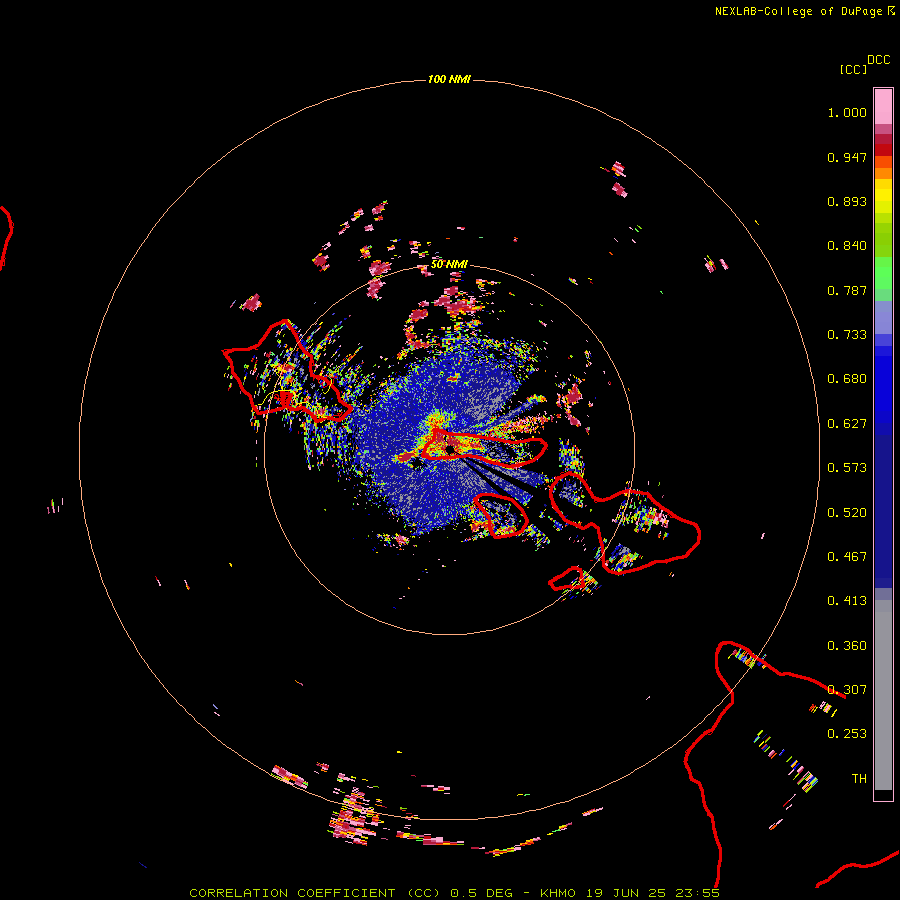Pick the gray color bar segment
This screenshot has height=900, width=900.
[883, 695]
